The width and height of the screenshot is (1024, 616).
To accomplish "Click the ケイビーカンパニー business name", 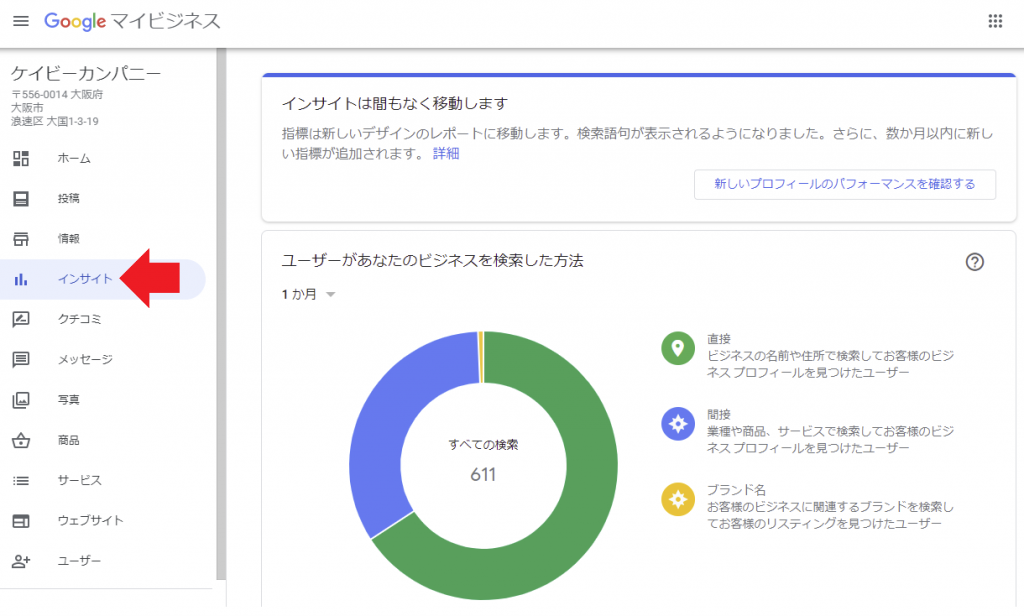I will (86, 73).
